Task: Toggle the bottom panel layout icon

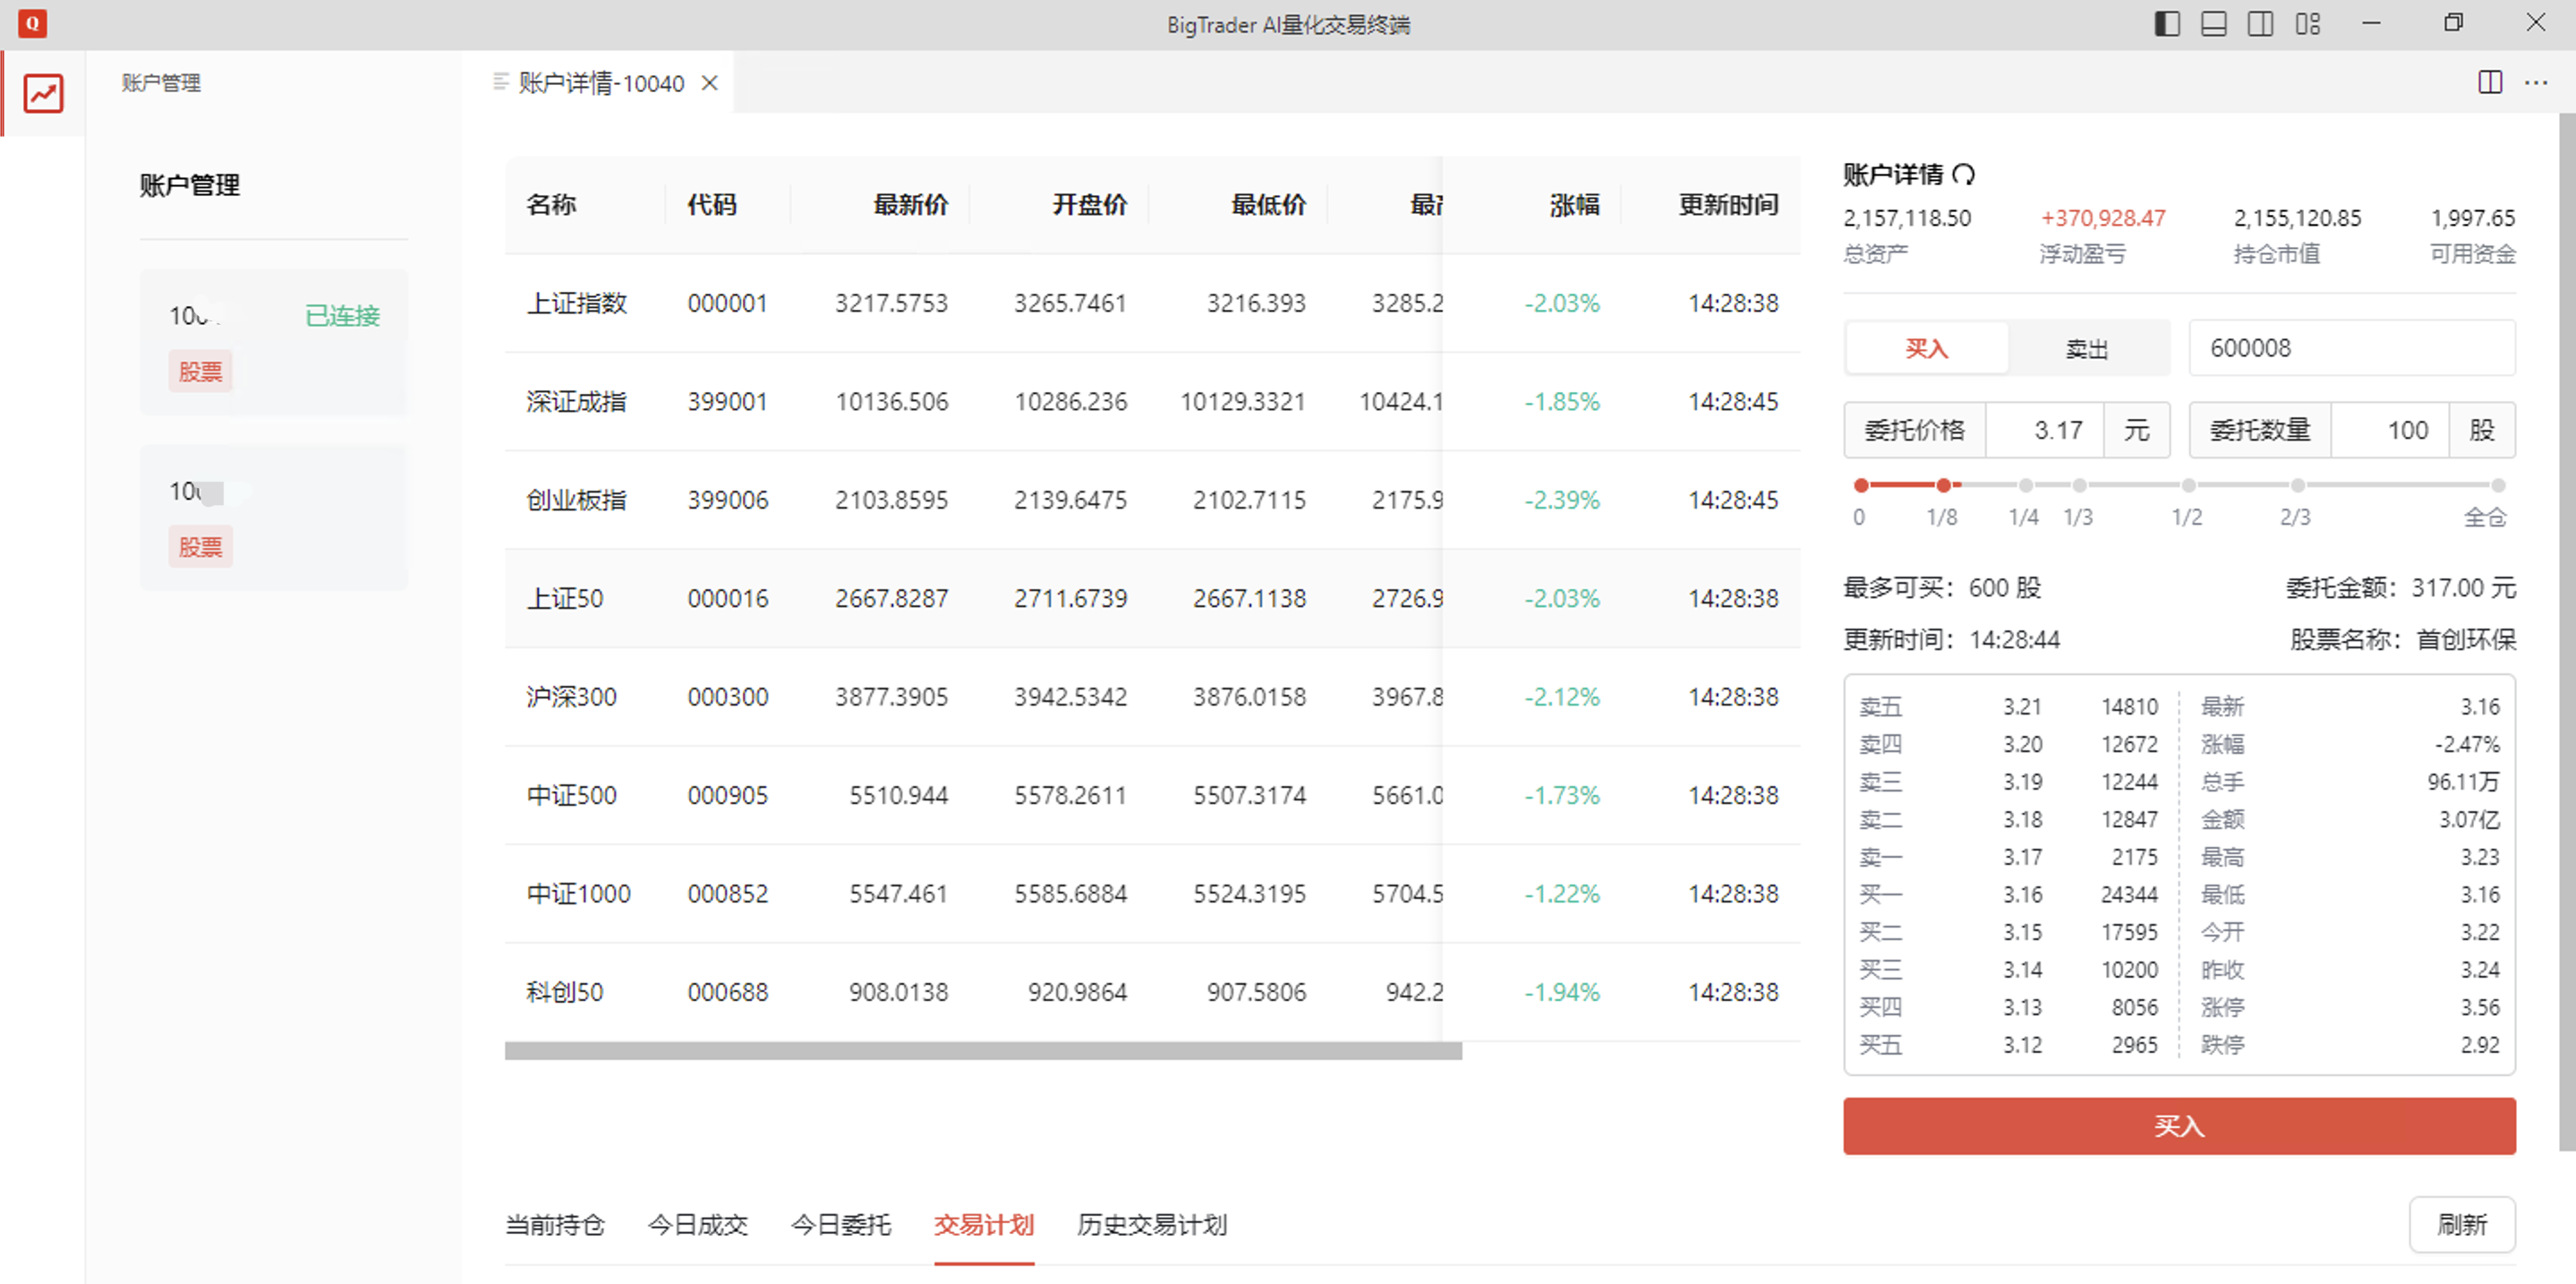Action: tap(2213, 23)
